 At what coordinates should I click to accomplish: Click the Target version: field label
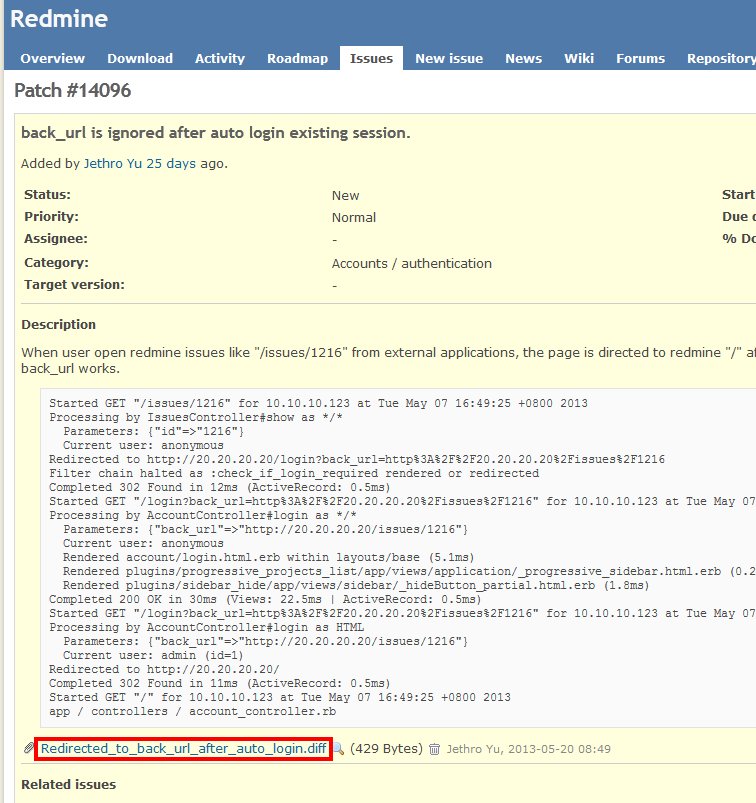tap(74, 285)
